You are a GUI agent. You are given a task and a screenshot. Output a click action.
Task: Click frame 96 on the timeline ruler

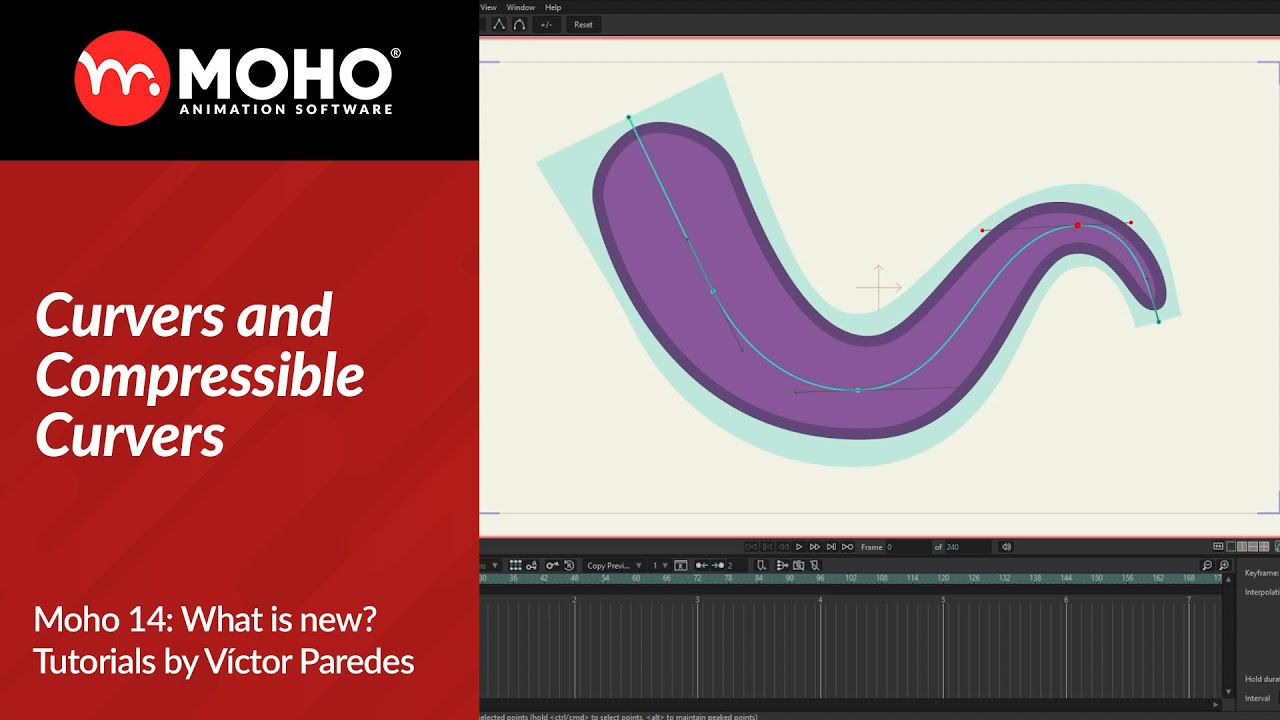[x=820, y=578]
